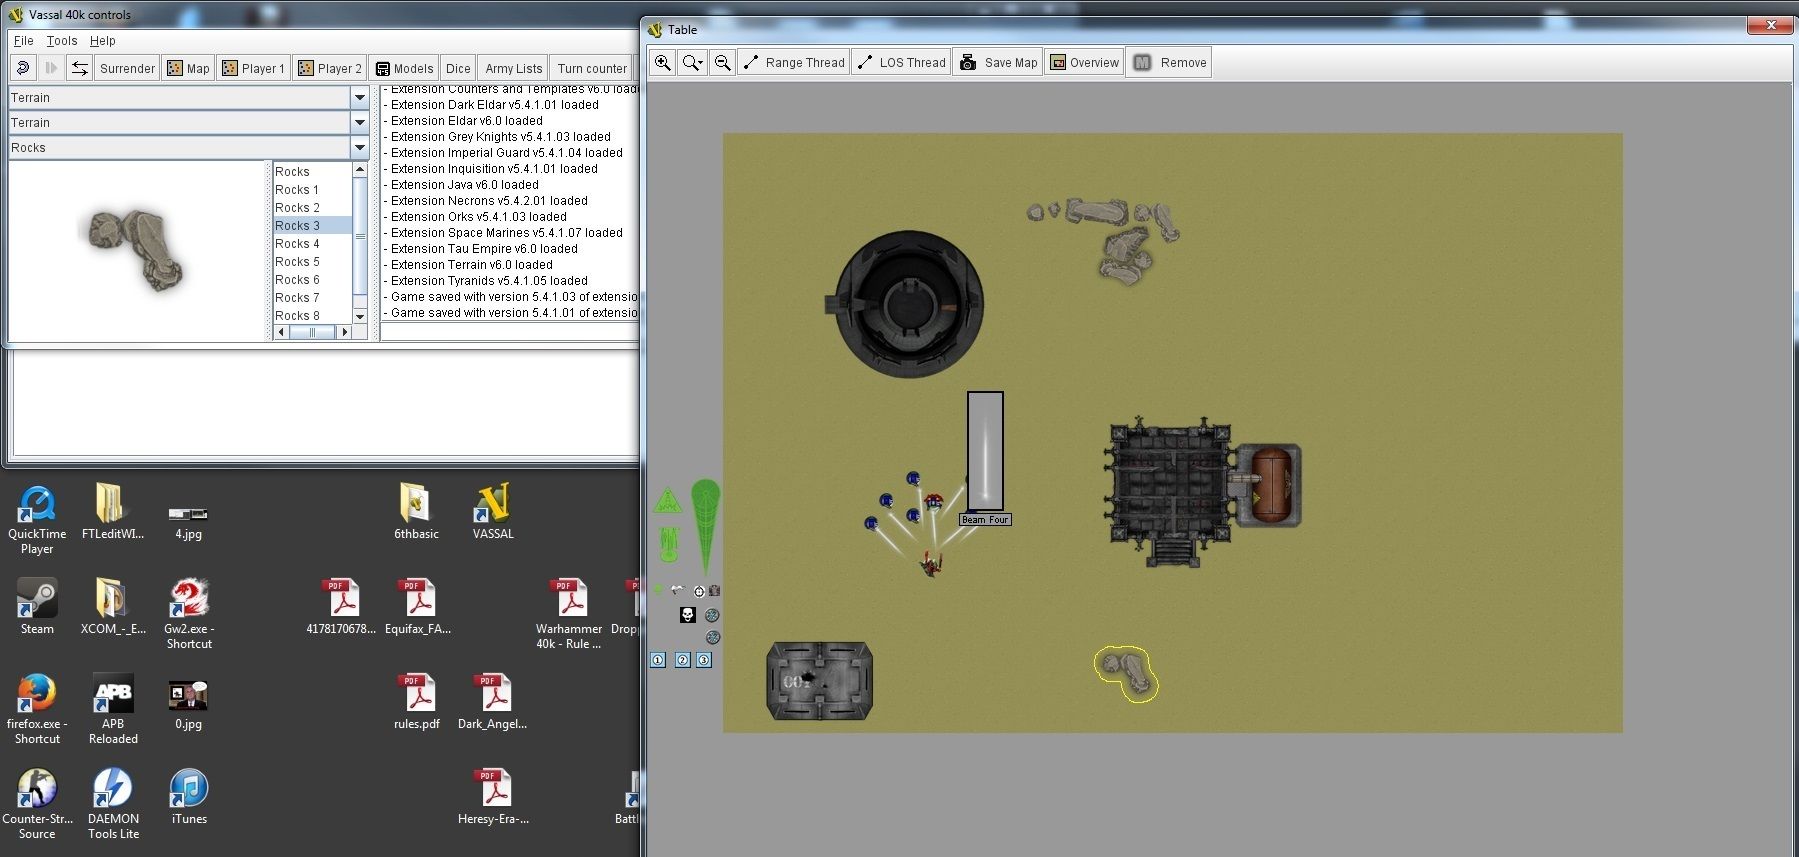The height and width of the screenshot is (857, 1799).
Task: Select 'Rocks 7' in the piece list
Action: point(312,297)
